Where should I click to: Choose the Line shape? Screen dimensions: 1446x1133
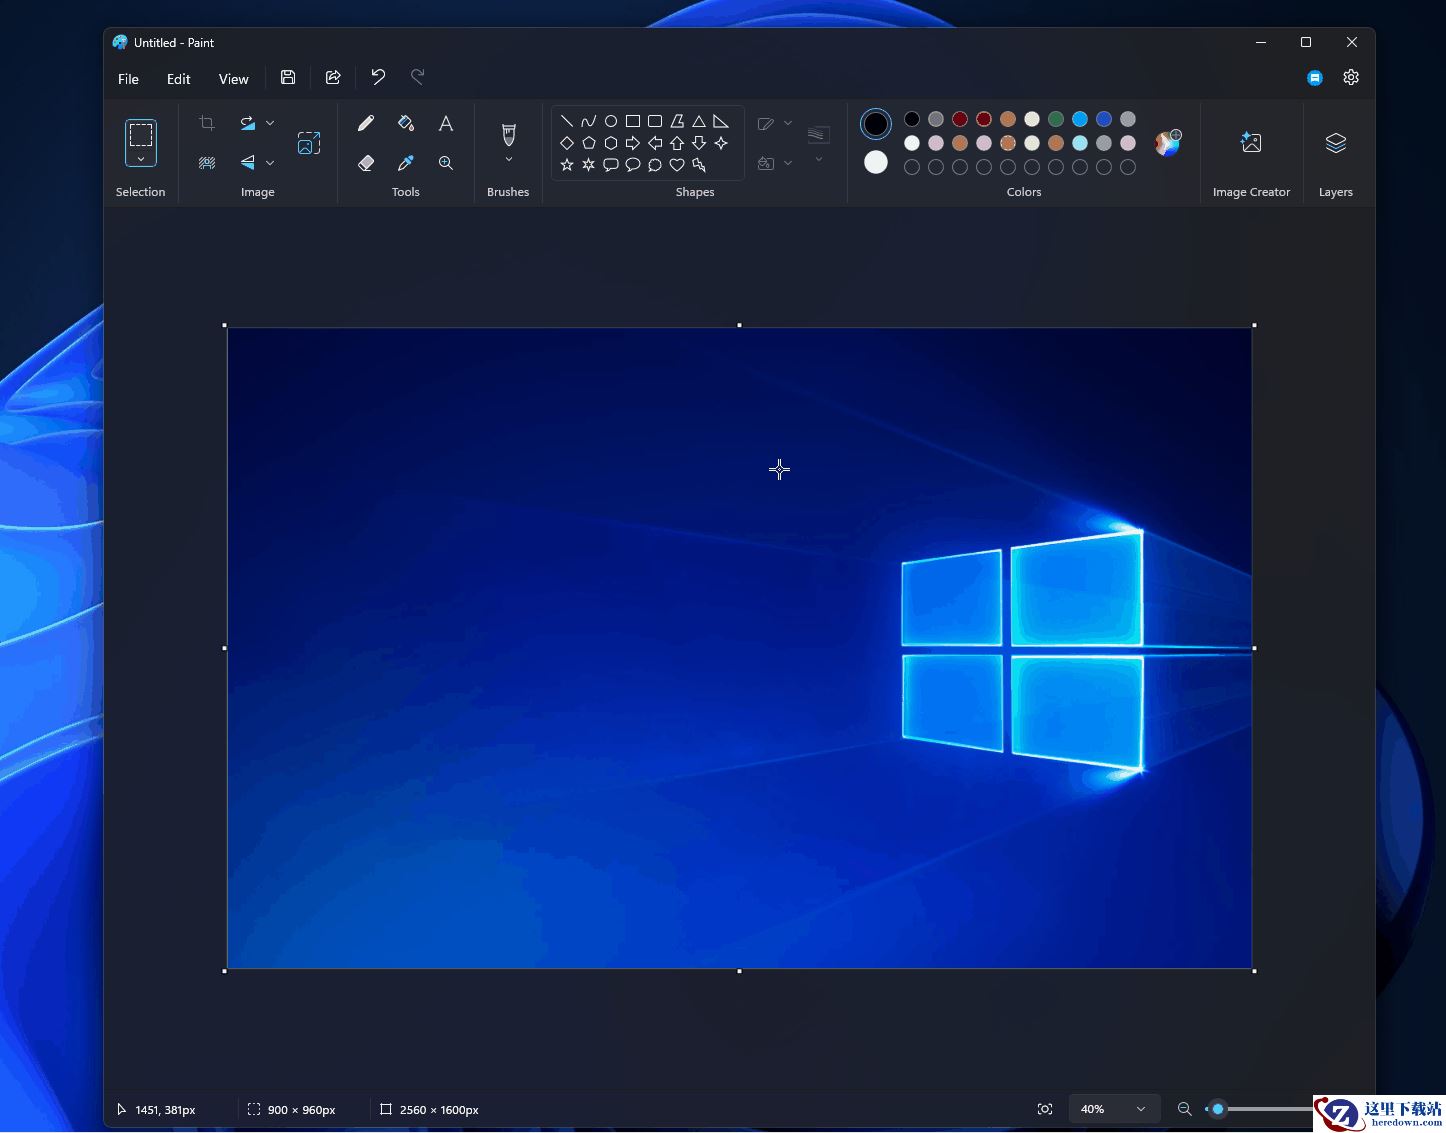tap(567, 121)
